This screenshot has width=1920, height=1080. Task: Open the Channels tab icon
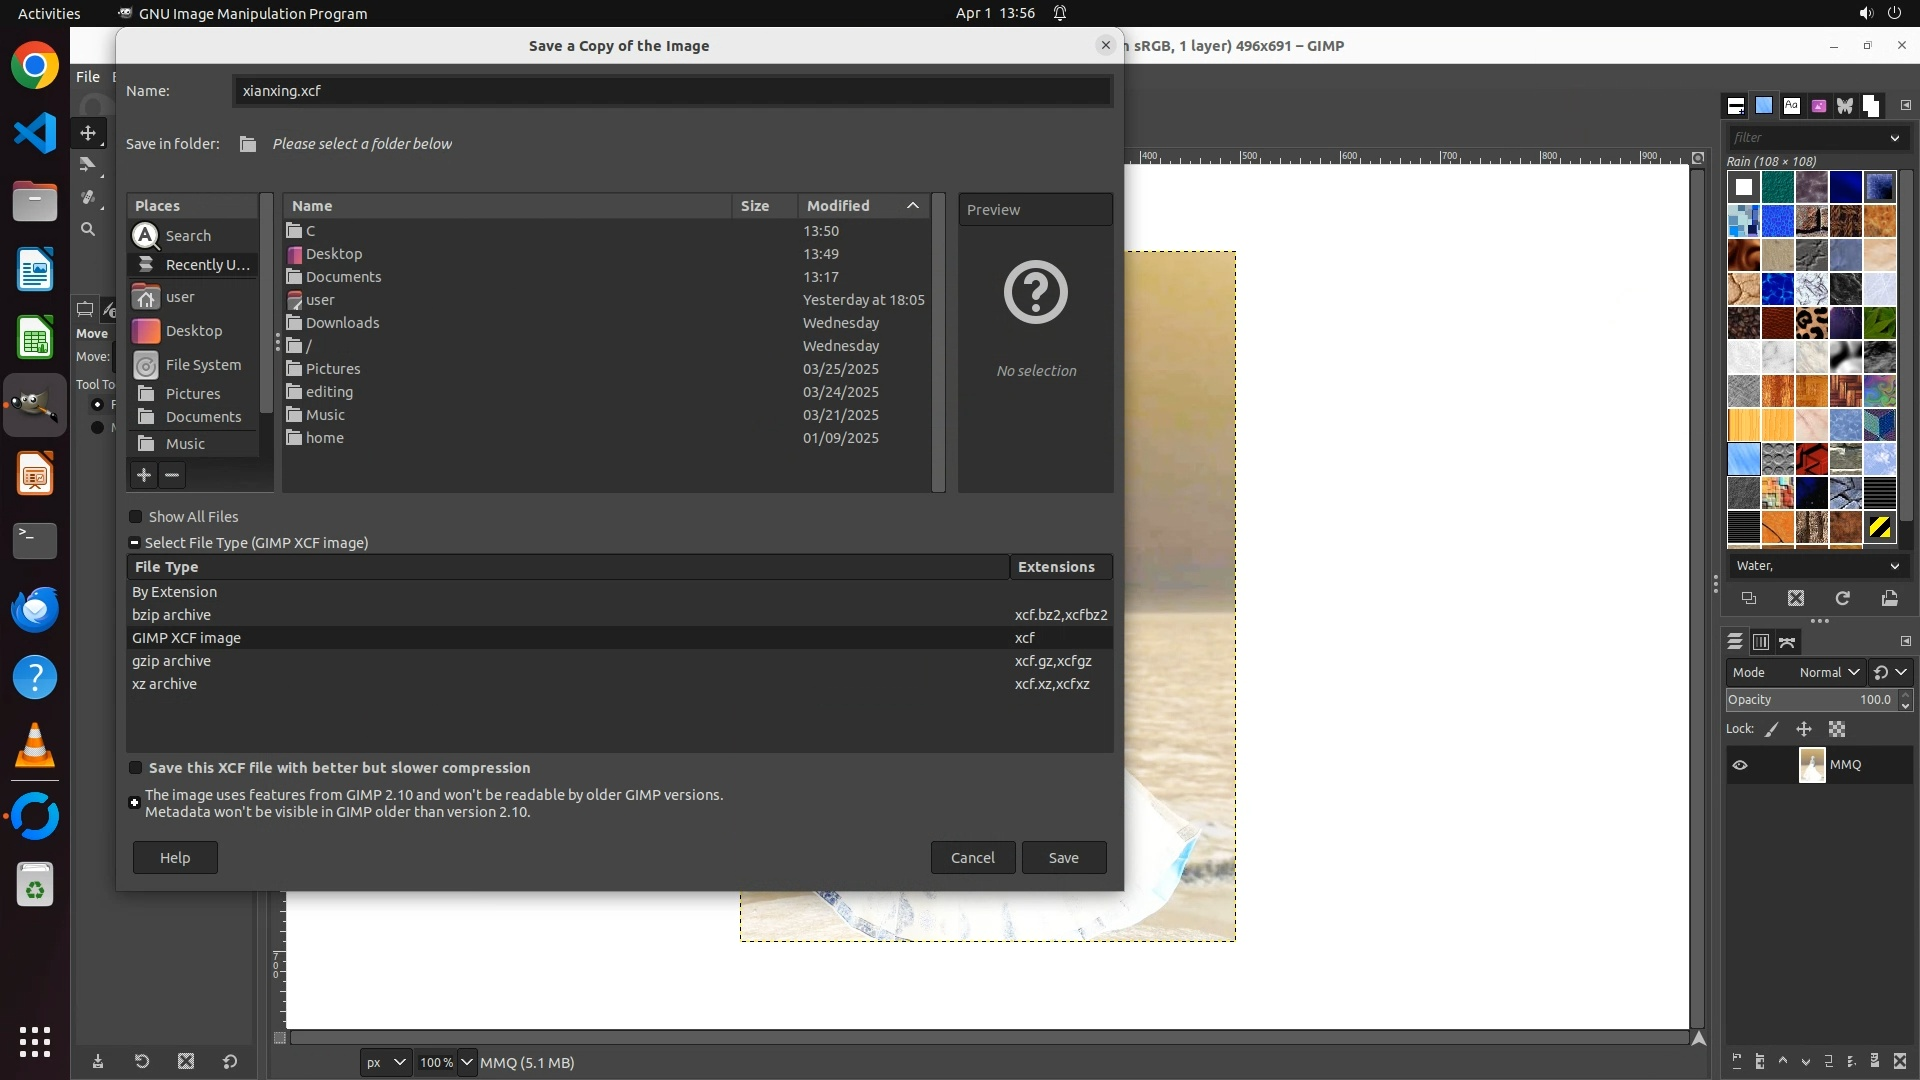coord(1761,642)
